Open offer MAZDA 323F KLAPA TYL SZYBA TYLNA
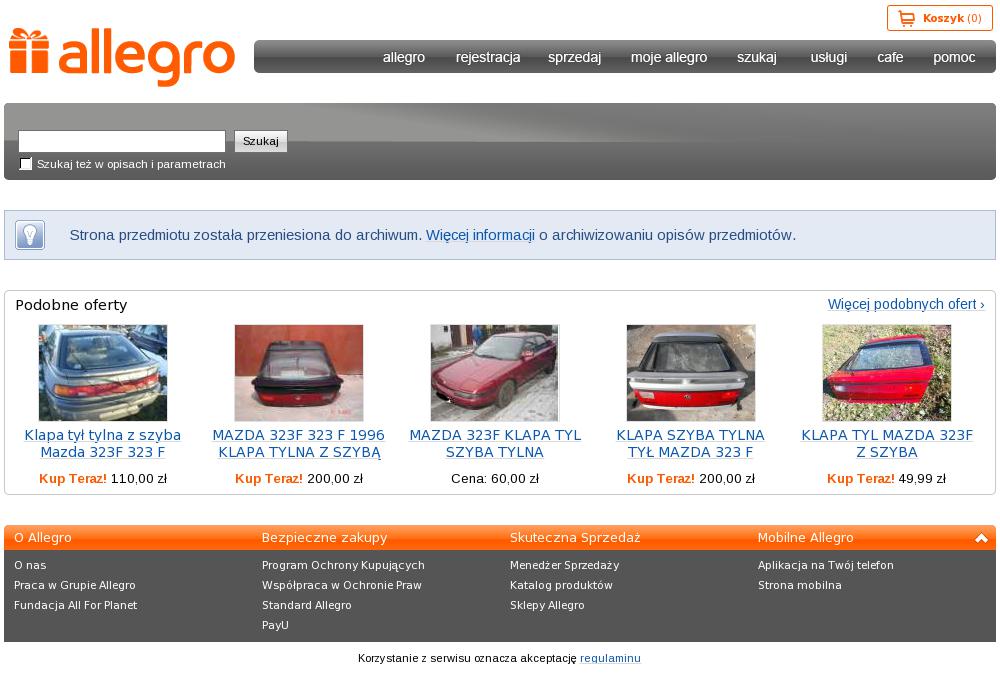The width and height of the screenshot is (1000, 678). (495, 443)
